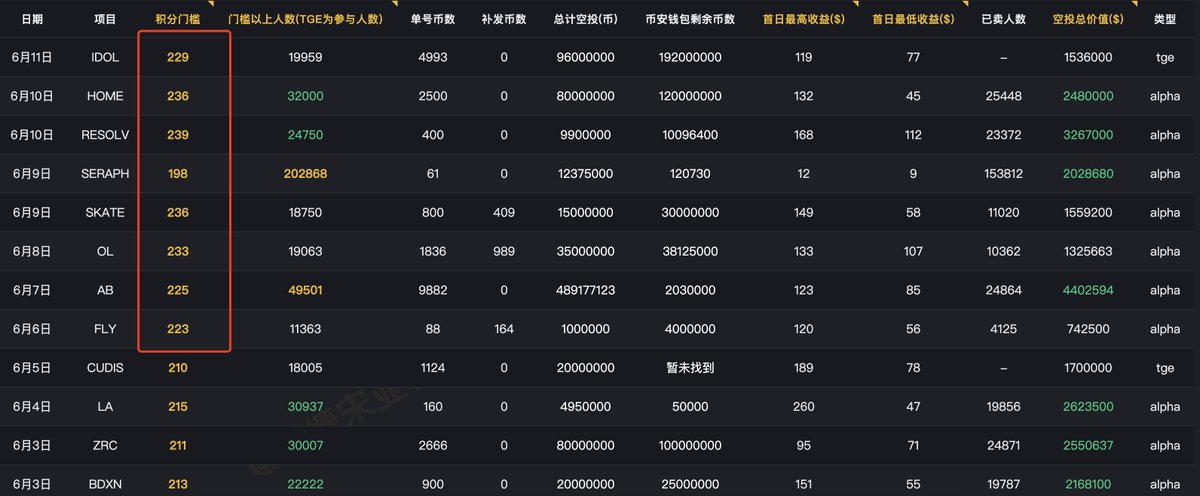The height and width of the screenshot is (496, 1200).
Task: Select the SERAPH project row
Action: pyautogui.click(x=600, y=174)
